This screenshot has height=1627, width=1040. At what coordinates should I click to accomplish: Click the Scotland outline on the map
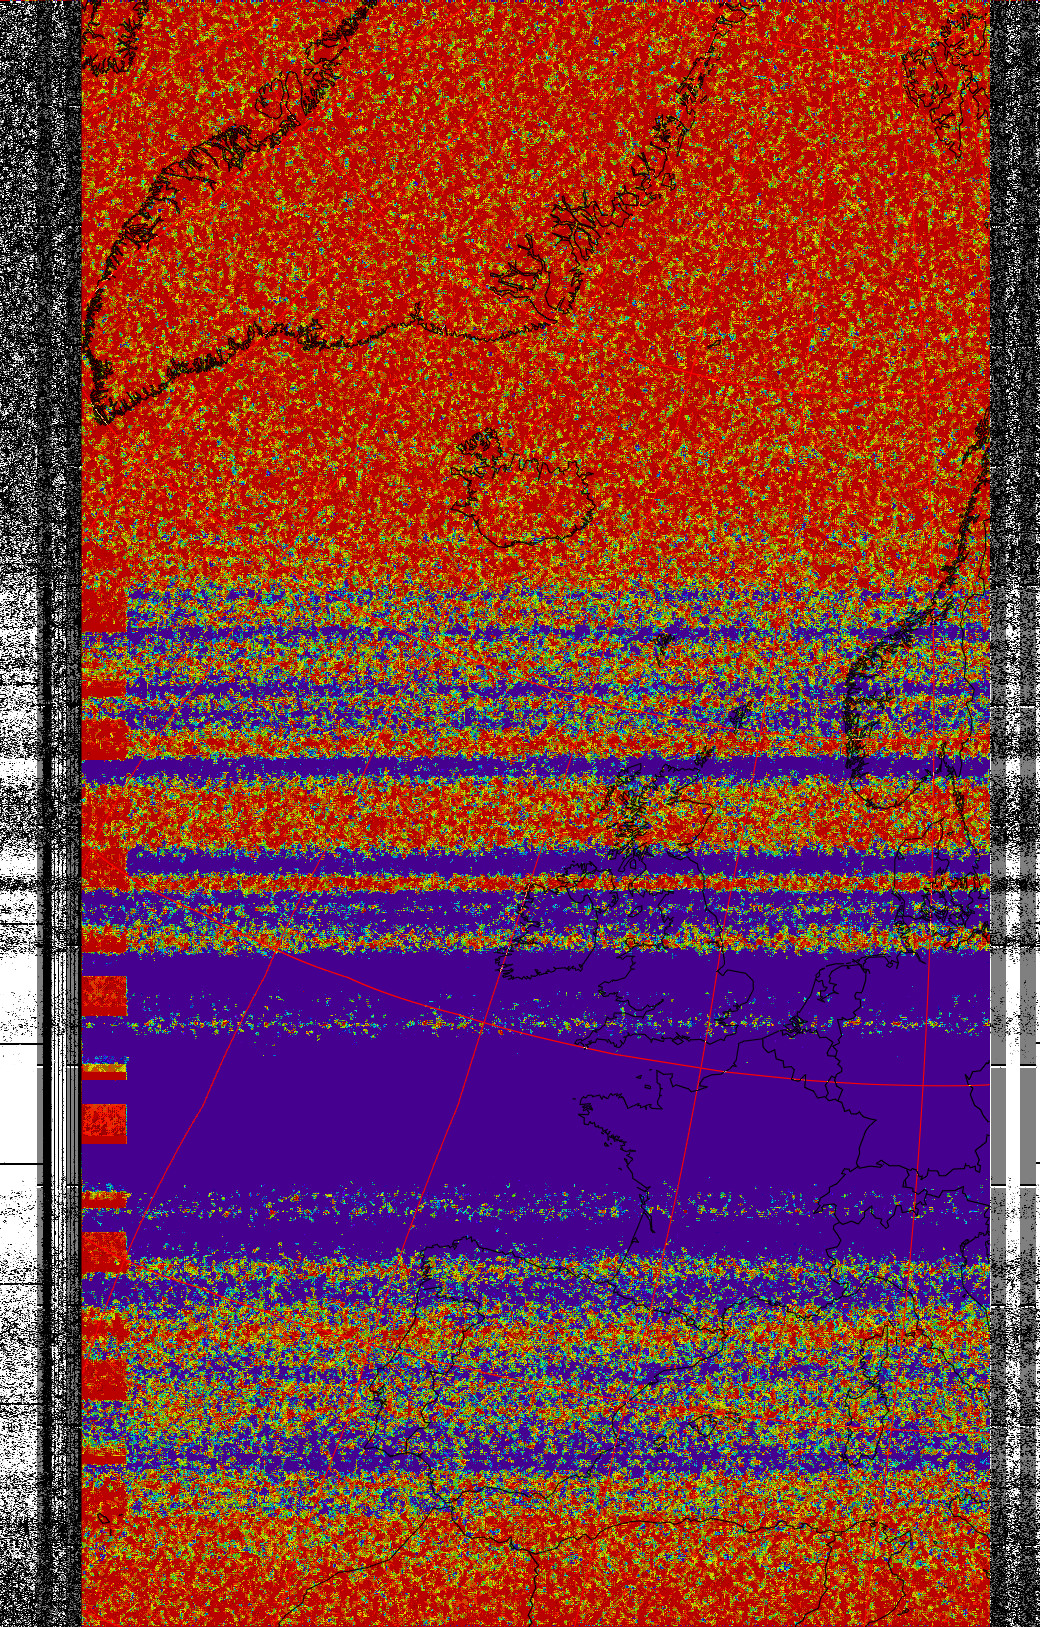click(x=640, y=810)
